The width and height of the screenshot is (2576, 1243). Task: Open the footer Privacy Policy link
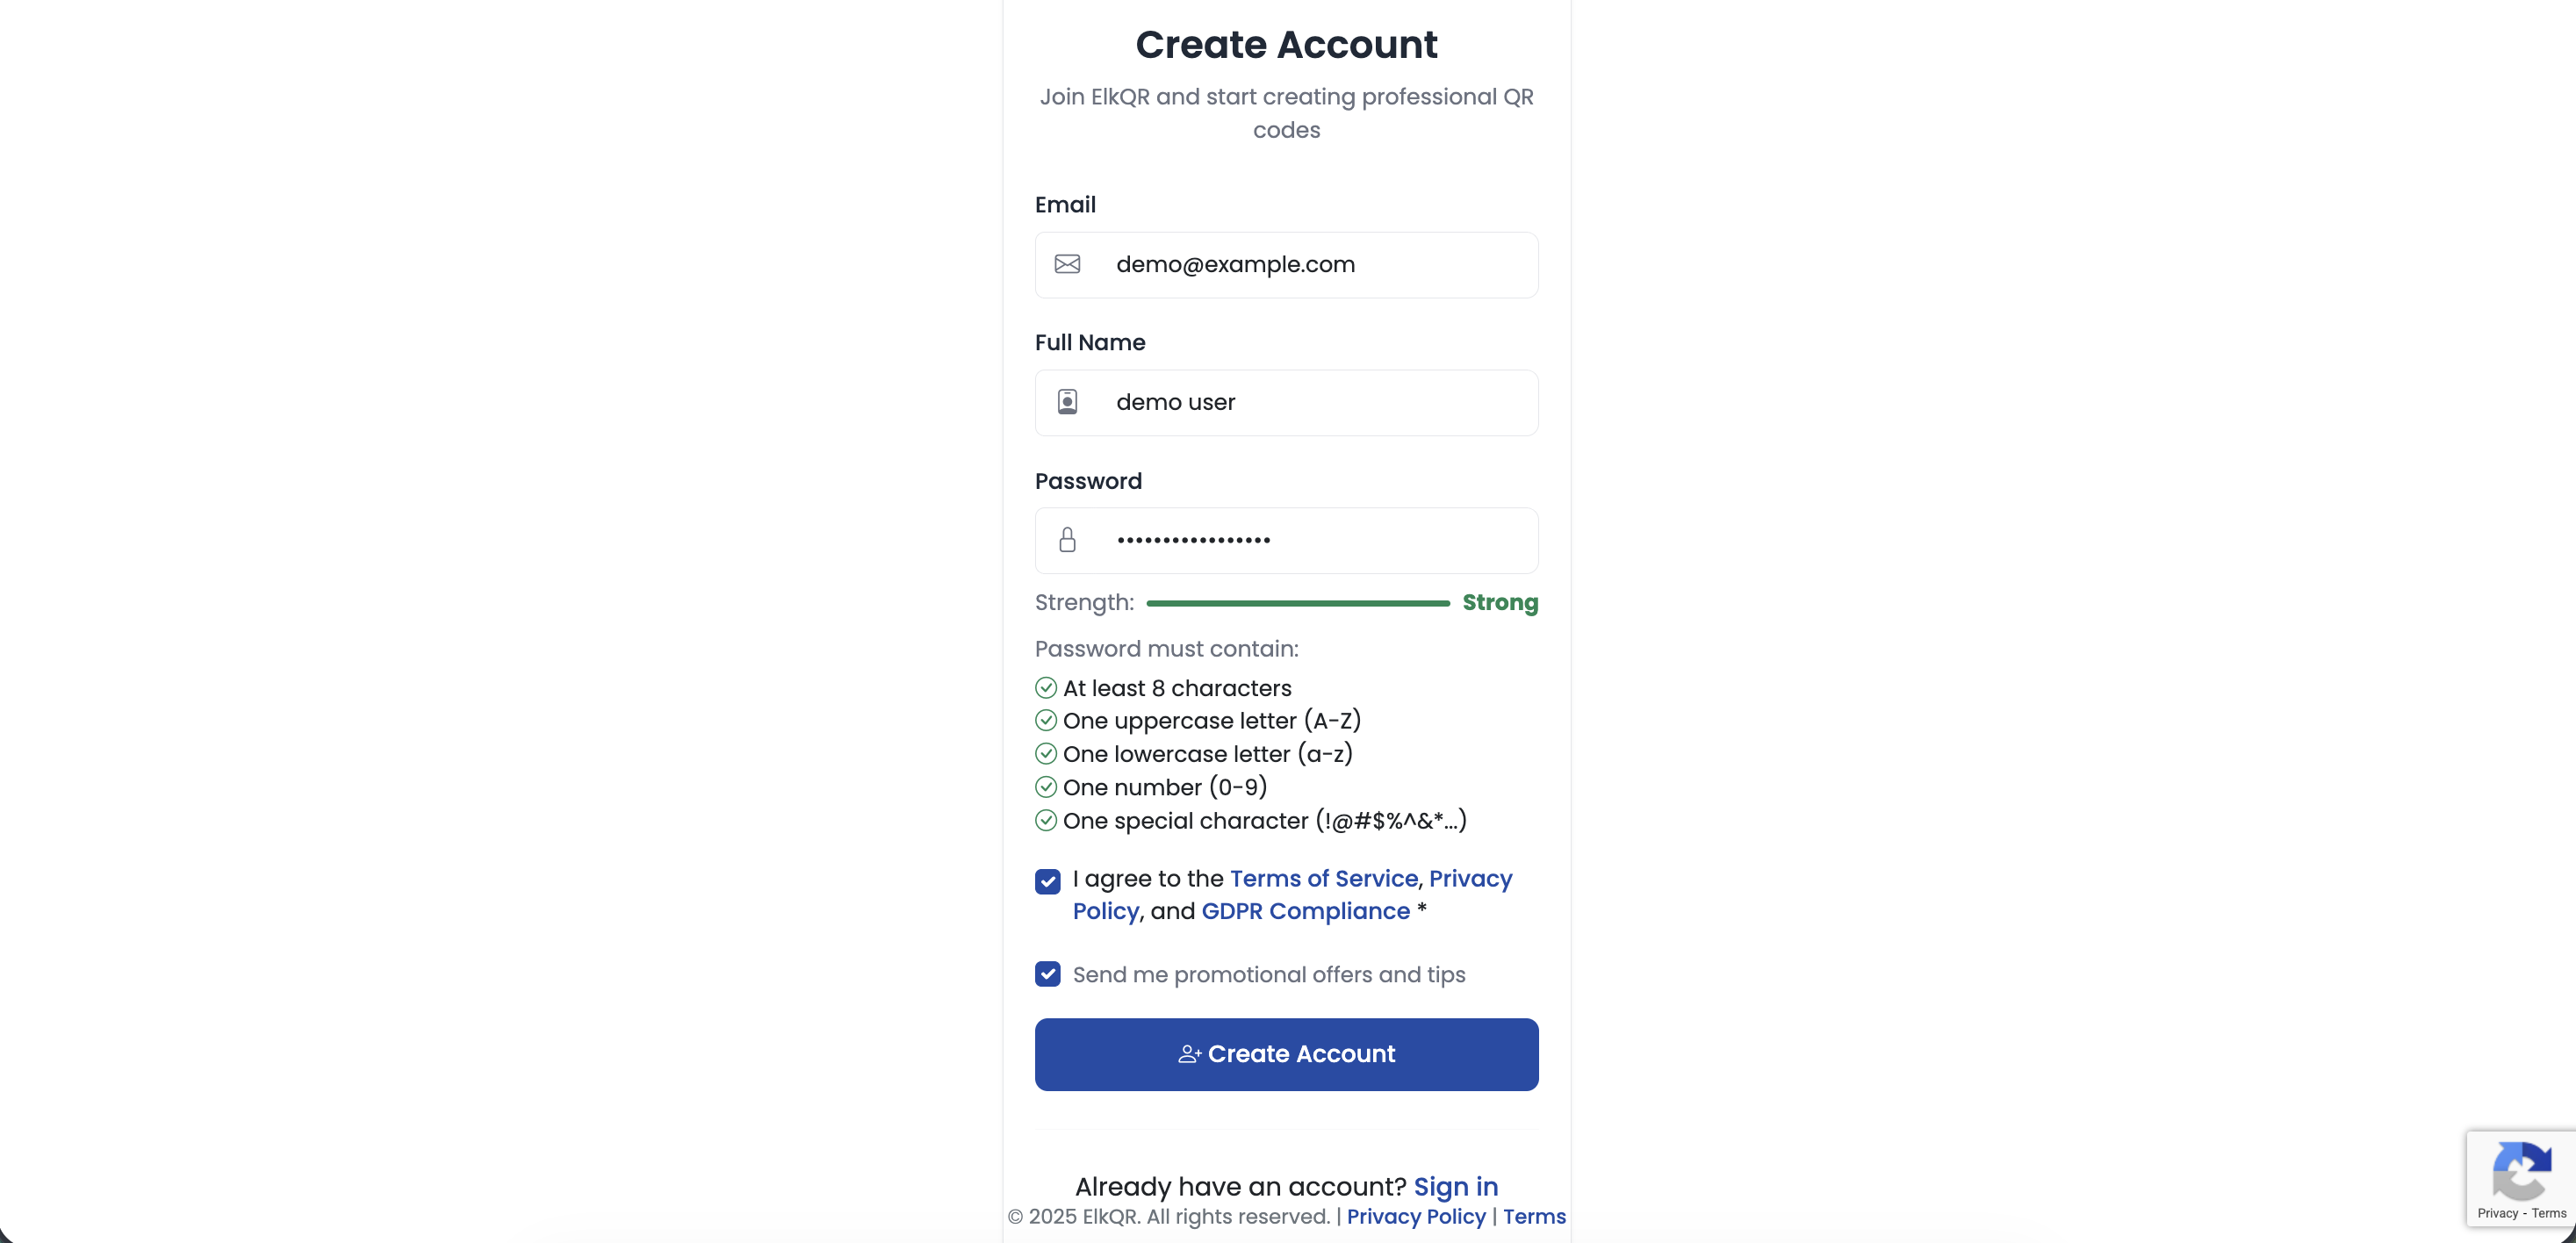(1414, 1217)
